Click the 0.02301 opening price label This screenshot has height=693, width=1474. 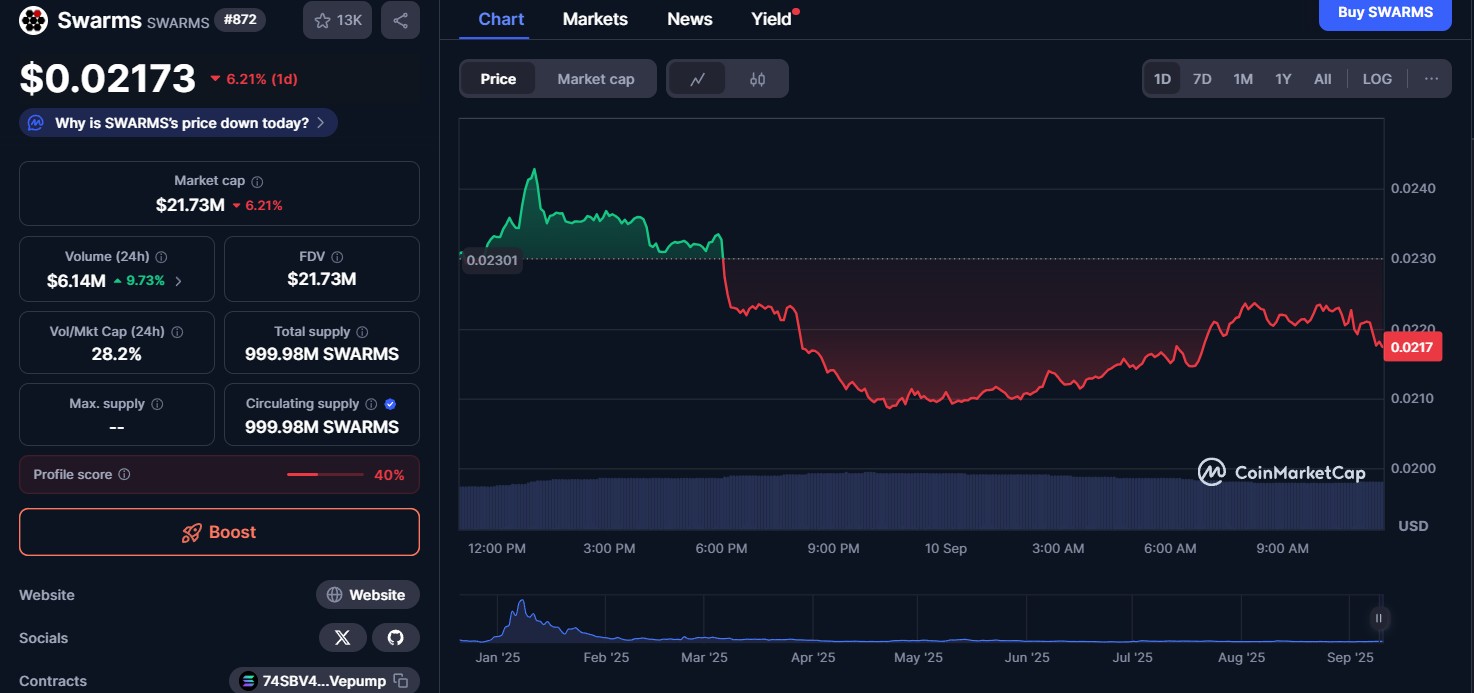coord(492,261)
